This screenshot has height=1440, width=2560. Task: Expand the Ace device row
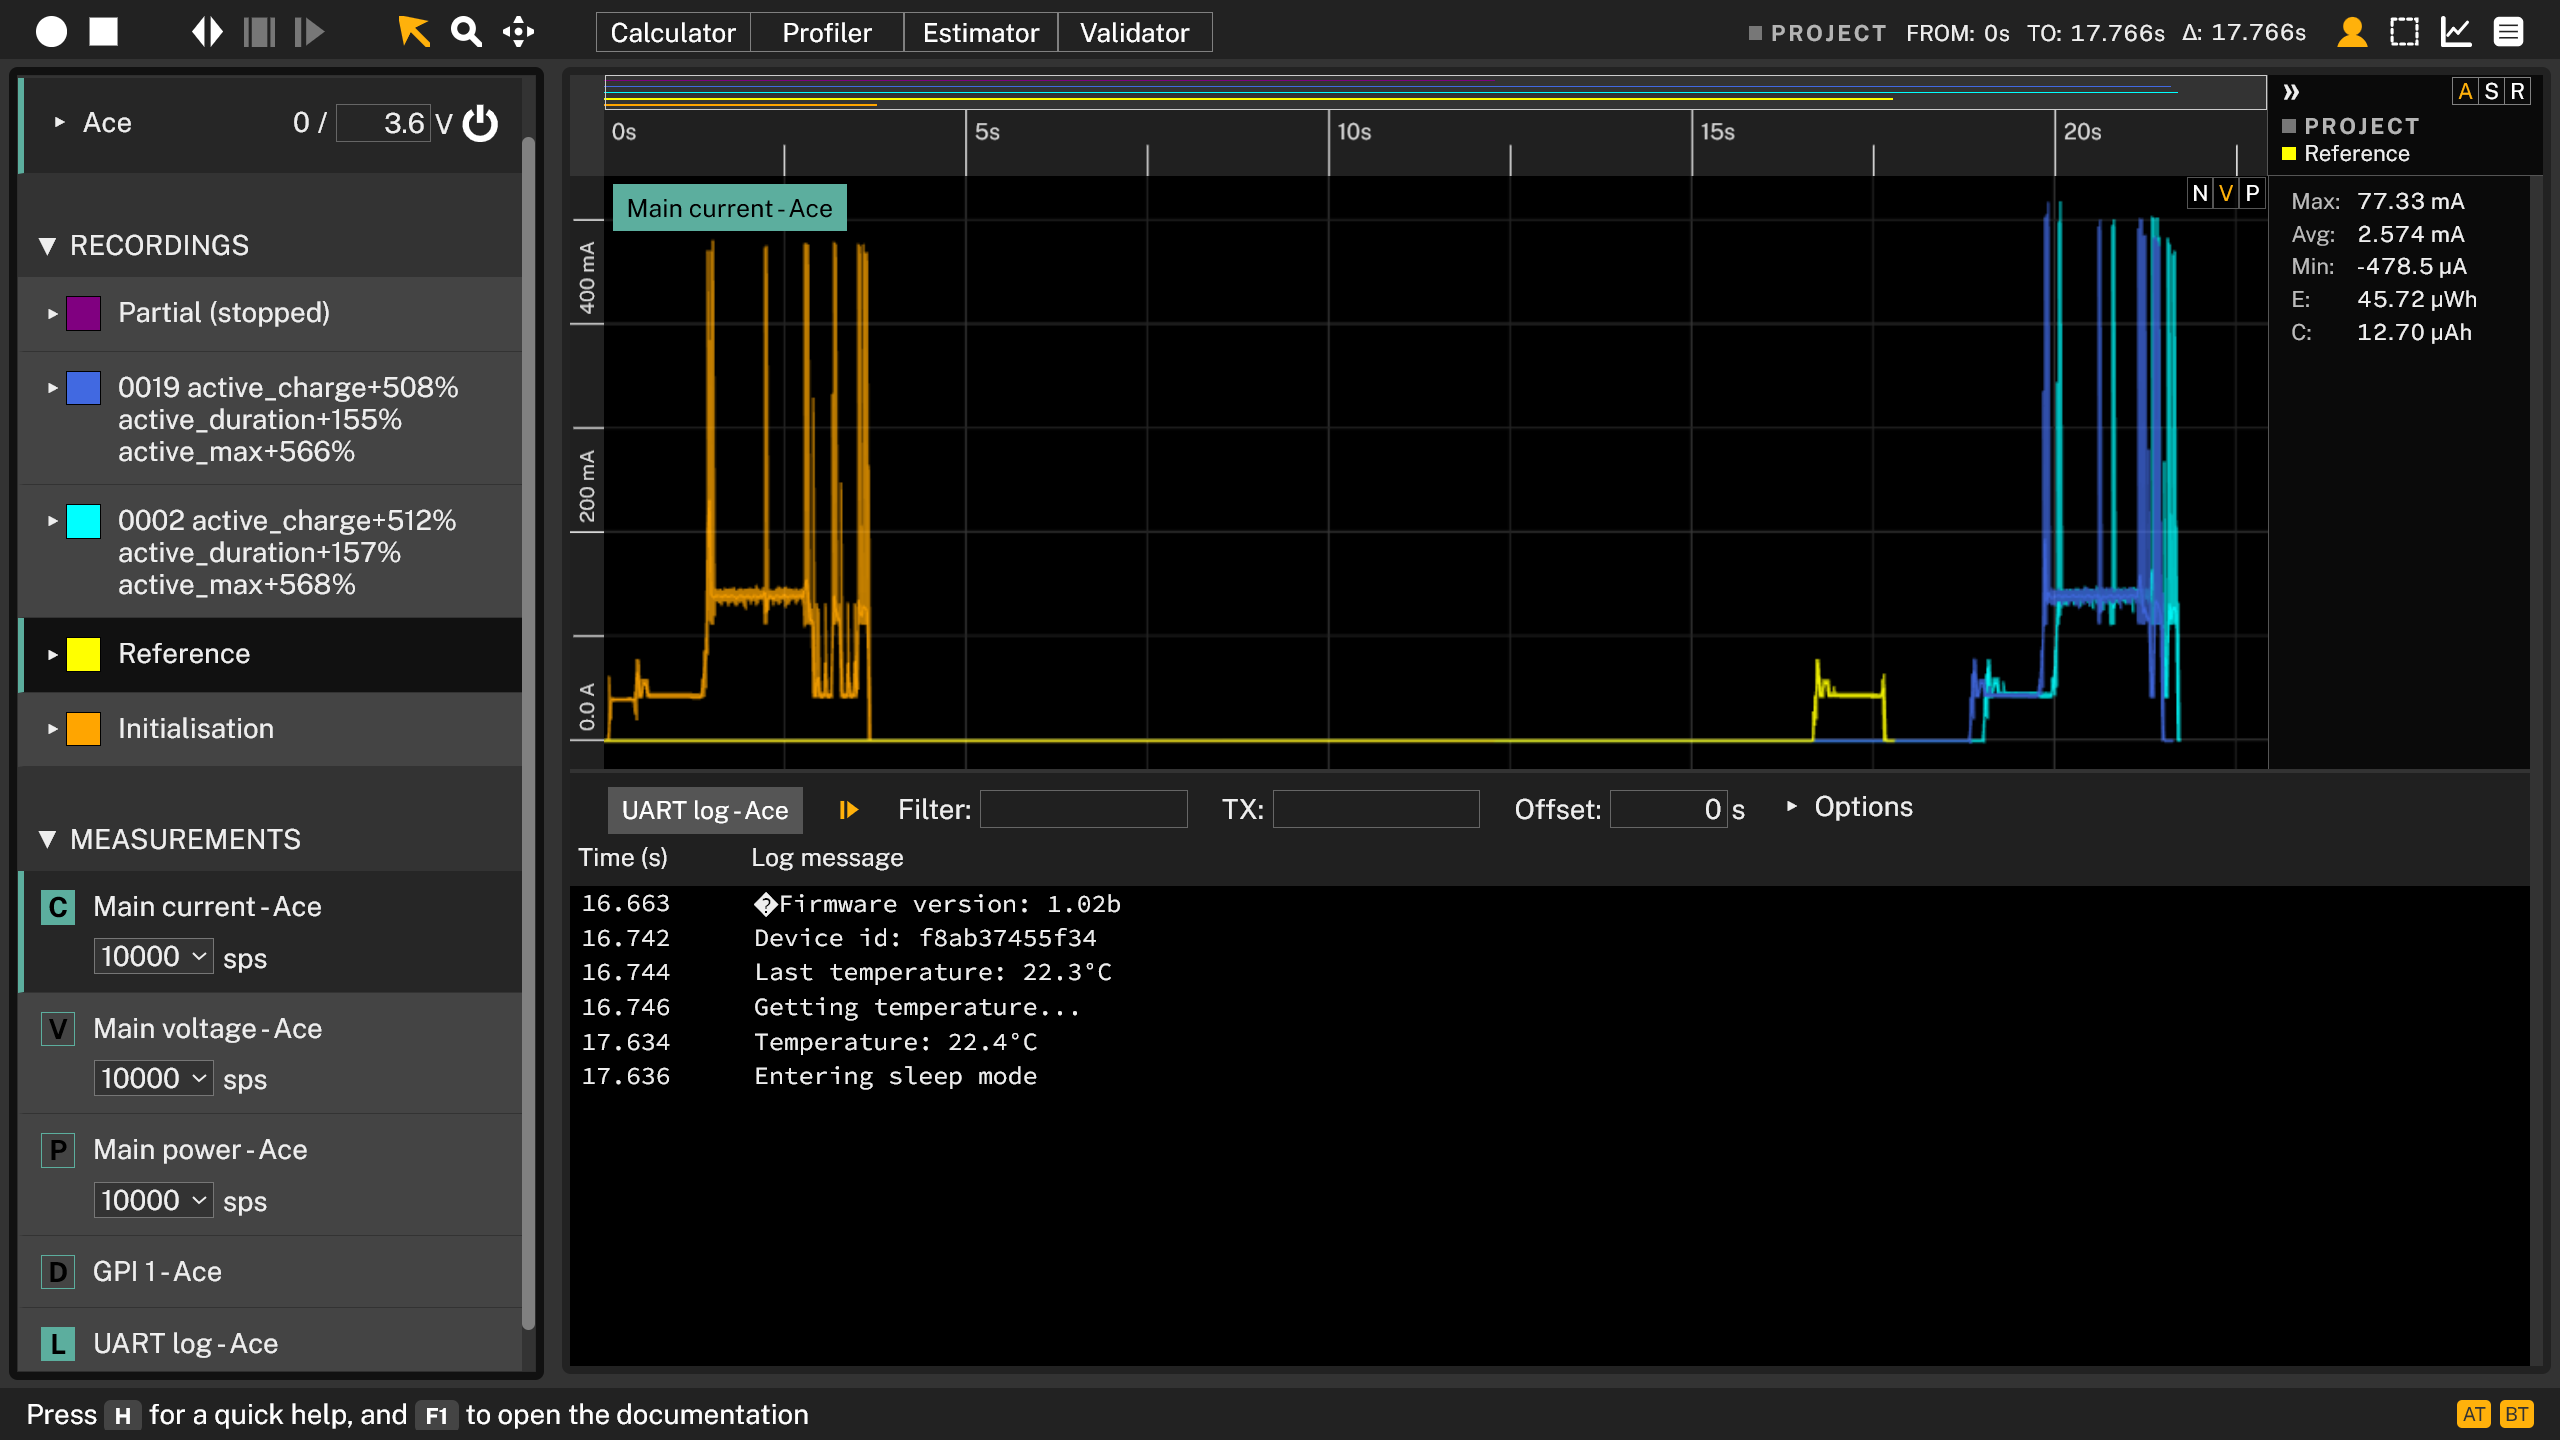pyautogui.click(x=59, y=122)
